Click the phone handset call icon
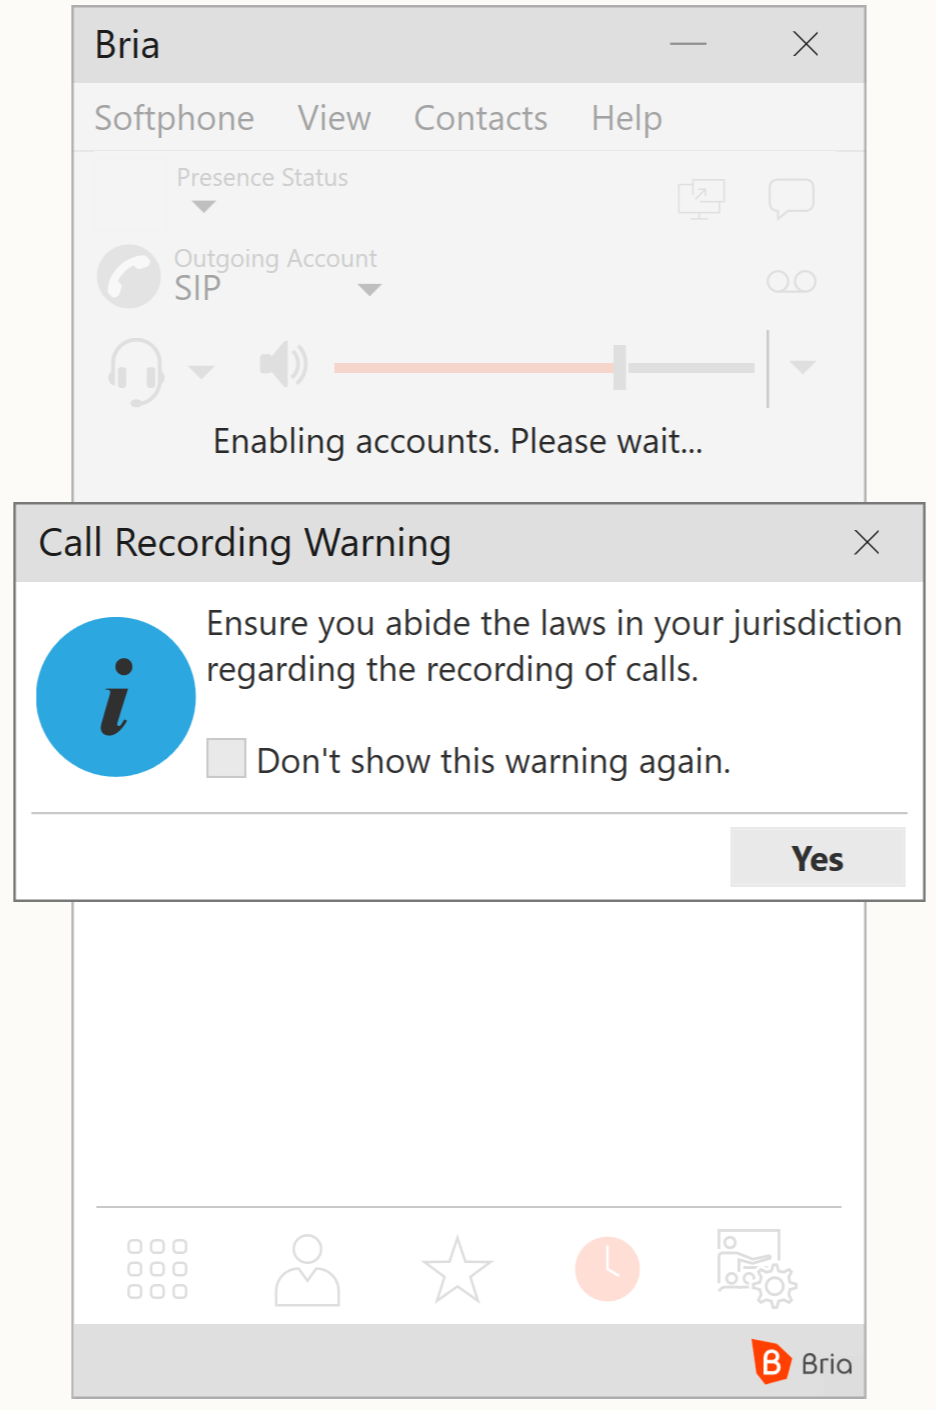Image resolution: width=936 pixels, height=1410 pixels. [x=129, y=276]
